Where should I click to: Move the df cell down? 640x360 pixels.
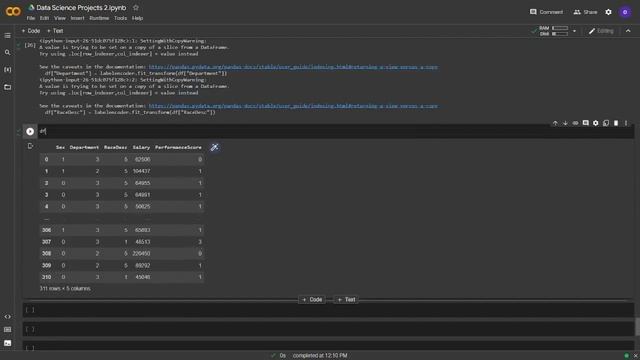click(565, 123)
